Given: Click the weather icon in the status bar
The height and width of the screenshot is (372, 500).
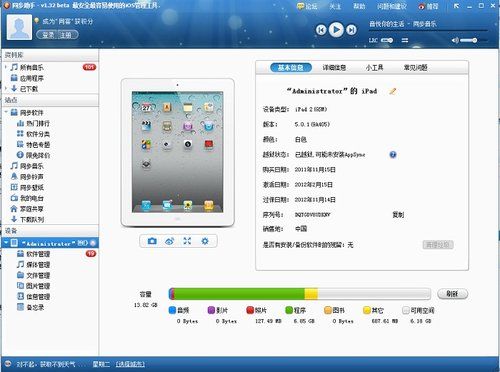Looking at the screenshot, I should 8,364.
